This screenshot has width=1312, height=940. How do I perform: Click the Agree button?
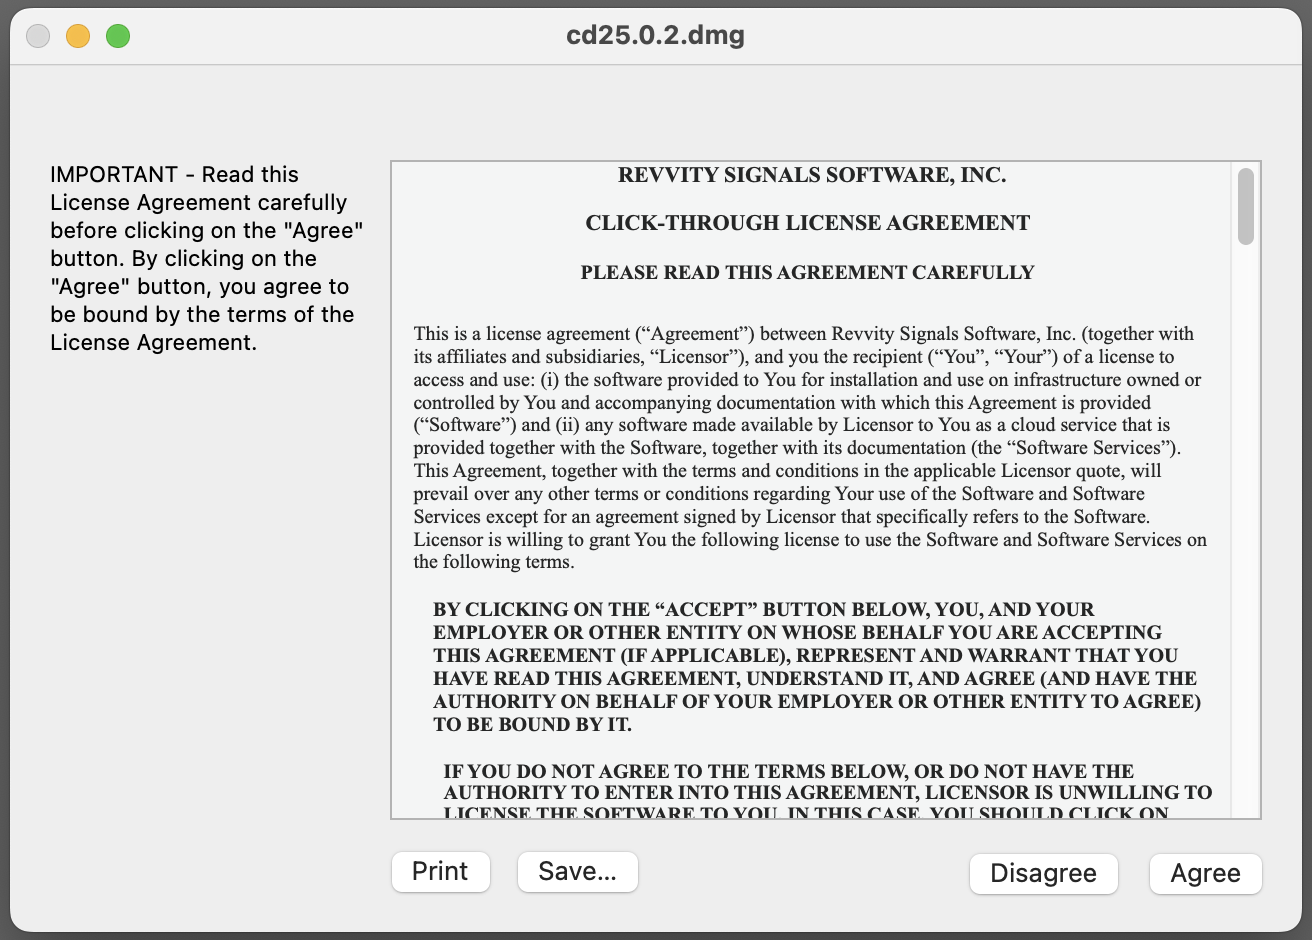point(1205,873)
